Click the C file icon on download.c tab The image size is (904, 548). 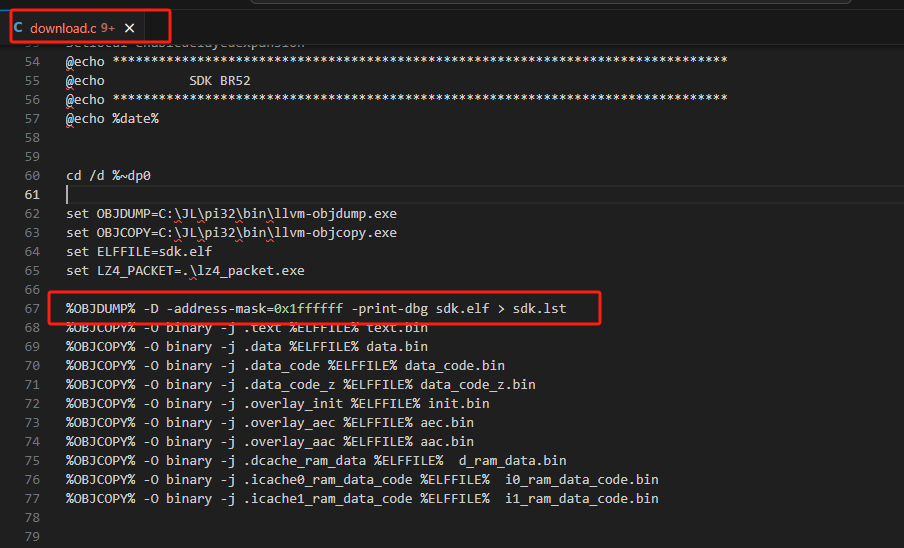click(x=18, y=27)
